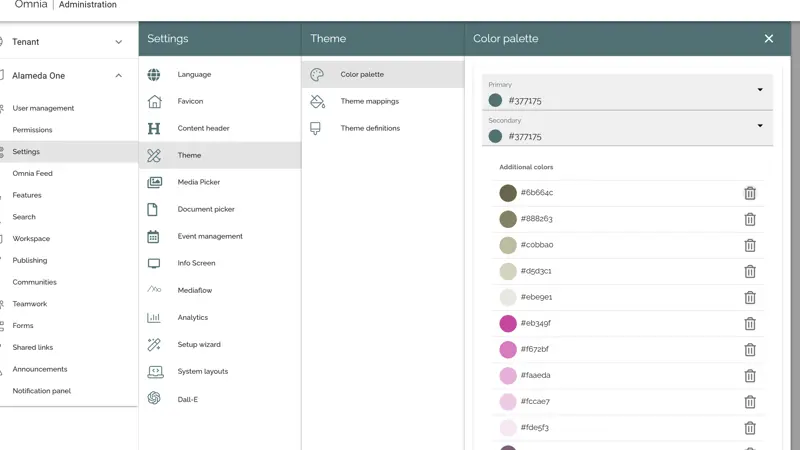The image size is (800, 450).
Task: Open Permissions in the sidebar
Action: click(x=32, y=130)
